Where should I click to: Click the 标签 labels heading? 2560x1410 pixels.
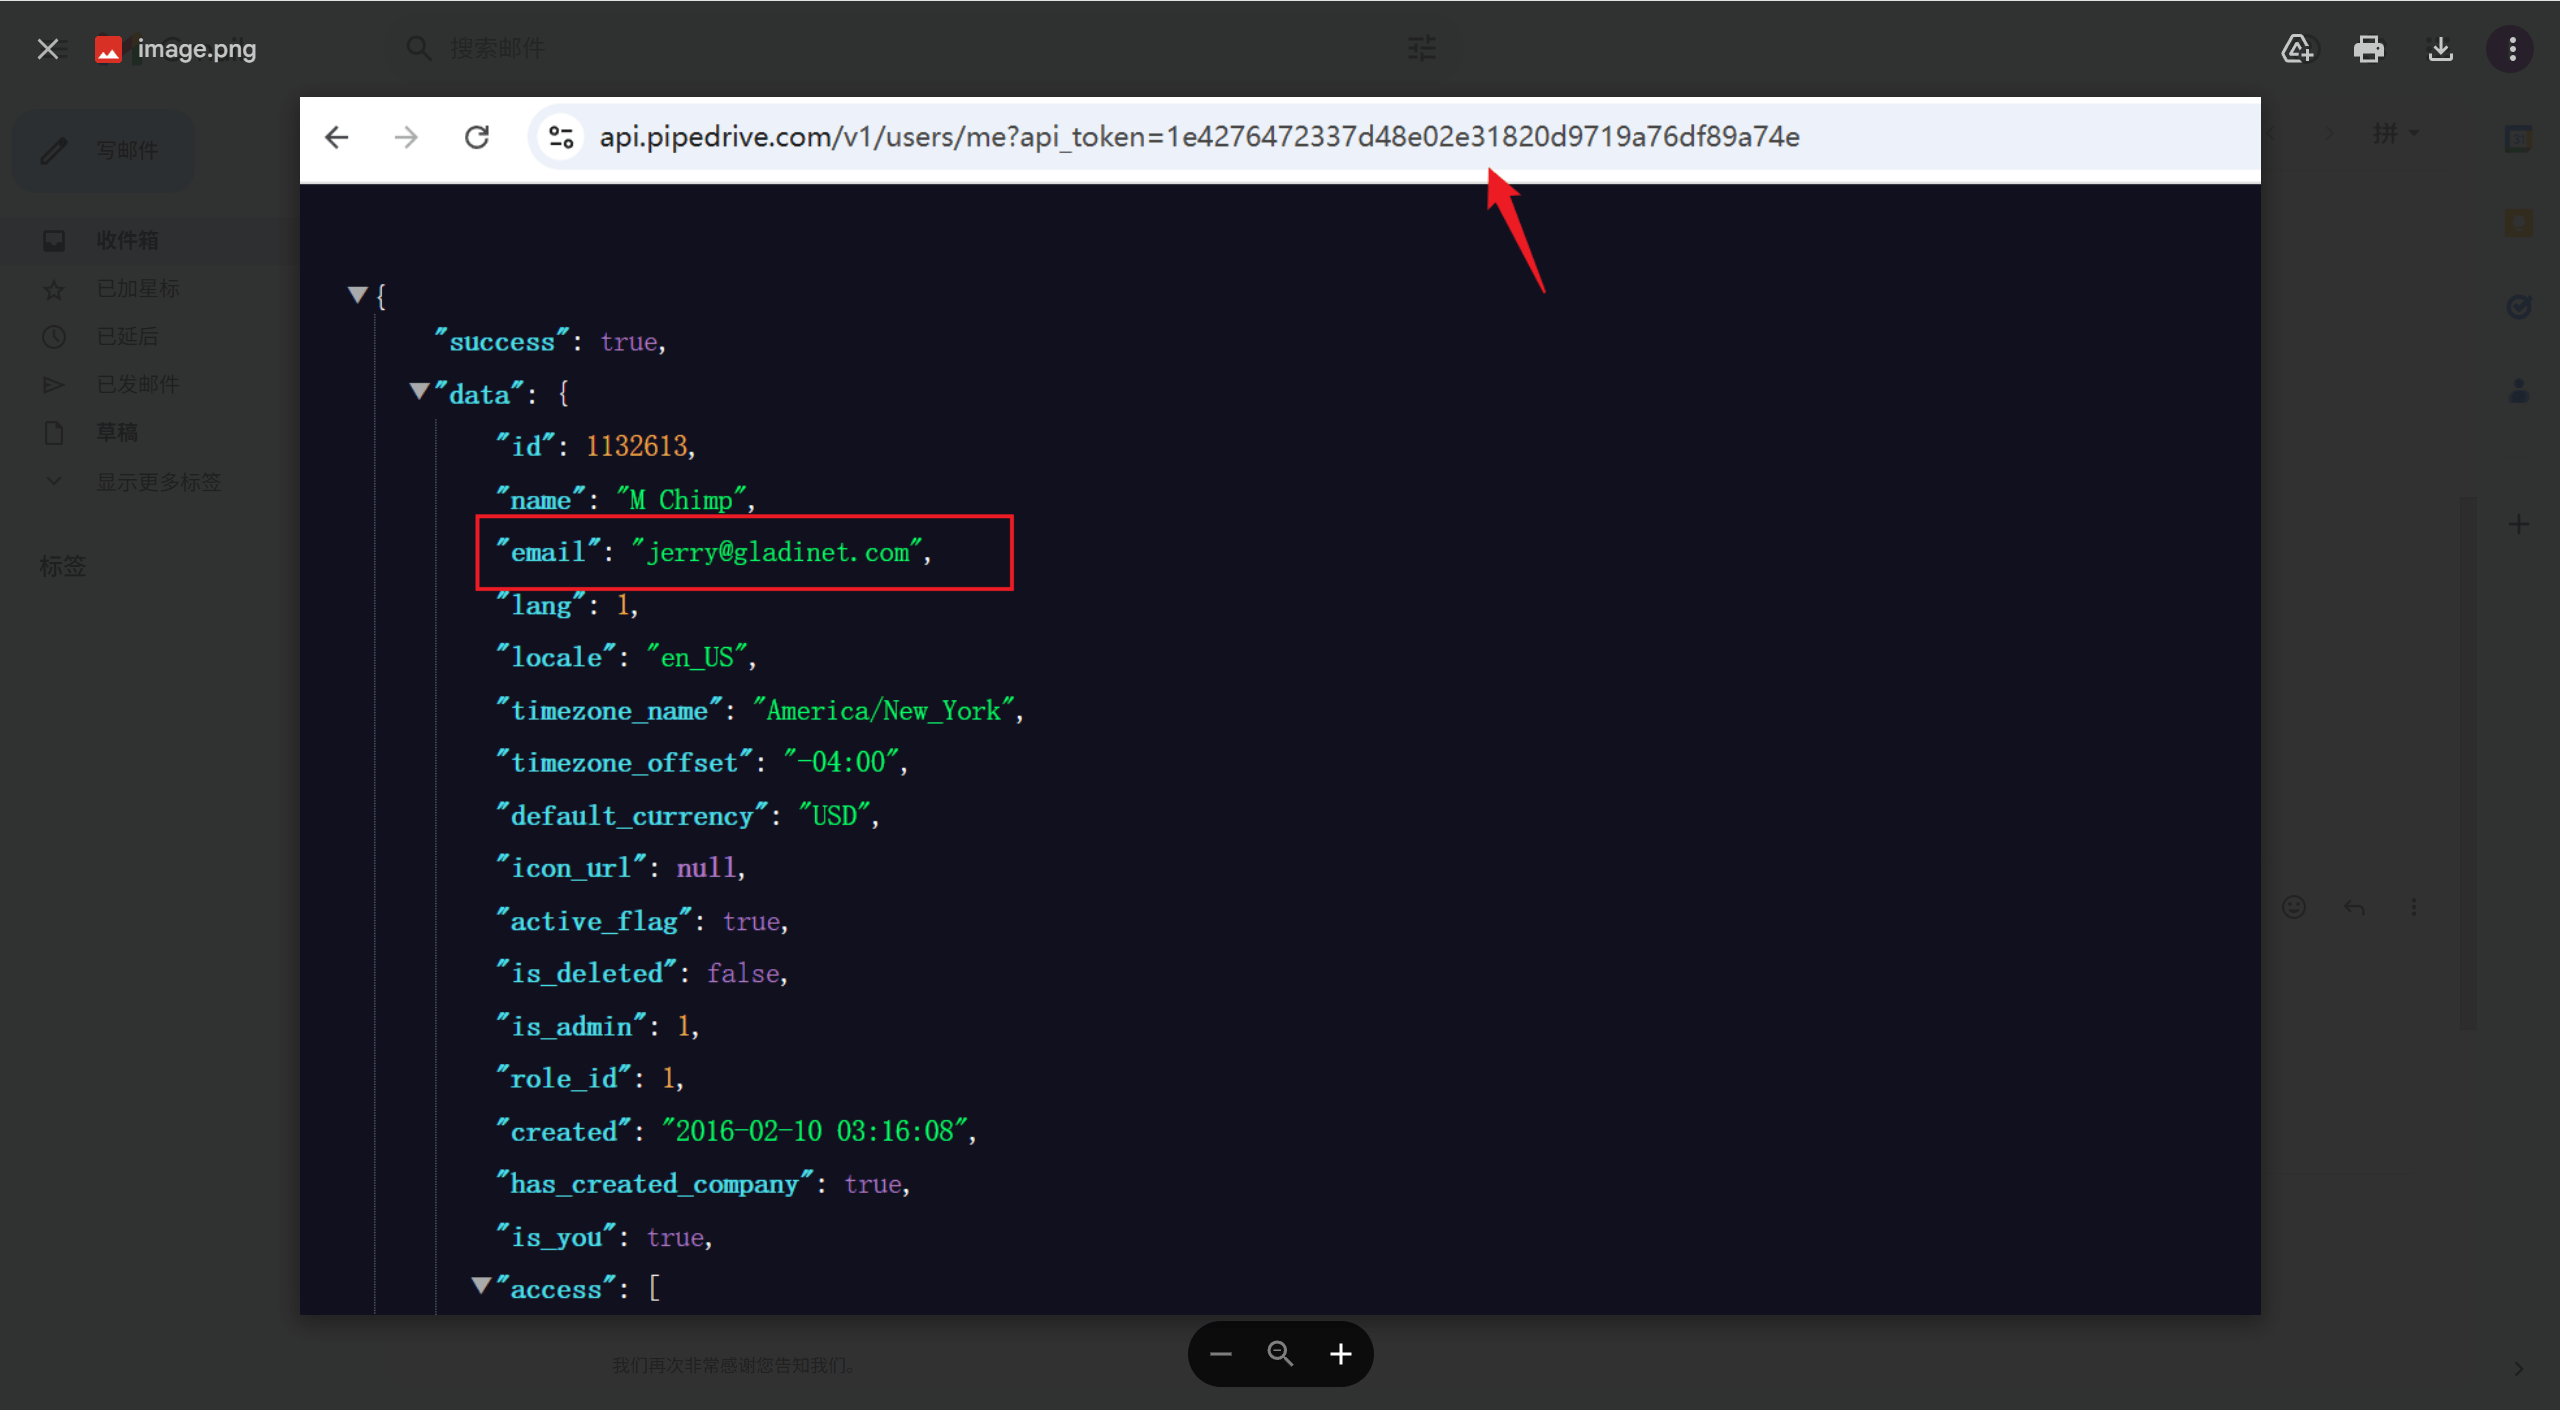[62, 567]
